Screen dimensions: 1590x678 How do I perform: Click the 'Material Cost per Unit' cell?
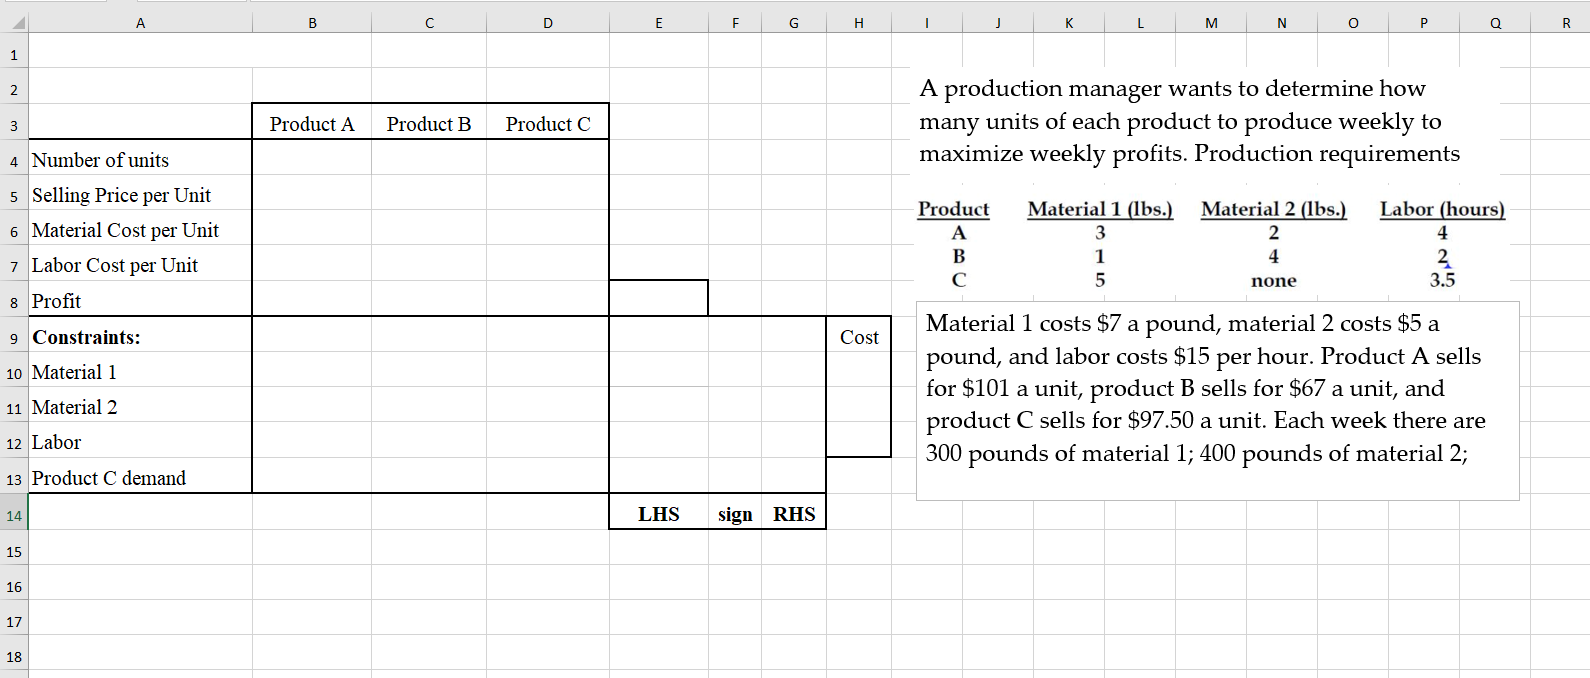click(x=140, y=229)
